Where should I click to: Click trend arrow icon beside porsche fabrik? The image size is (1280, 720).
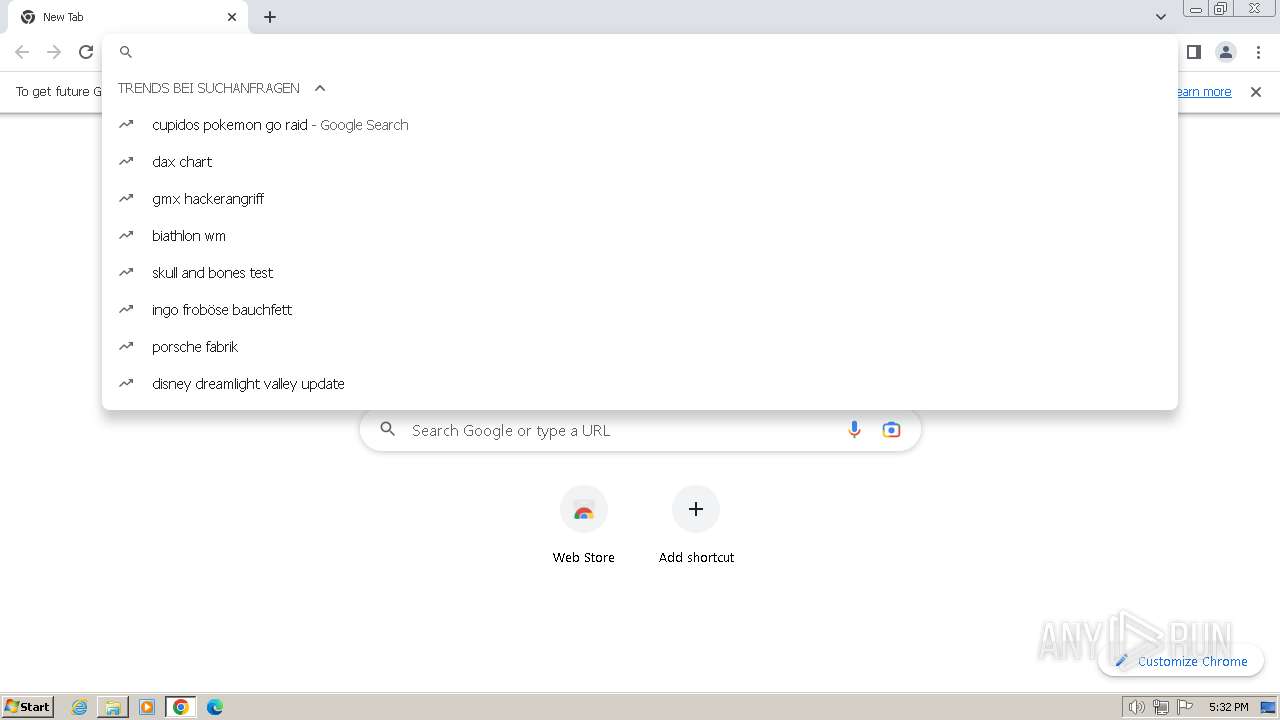click(126, 346)
